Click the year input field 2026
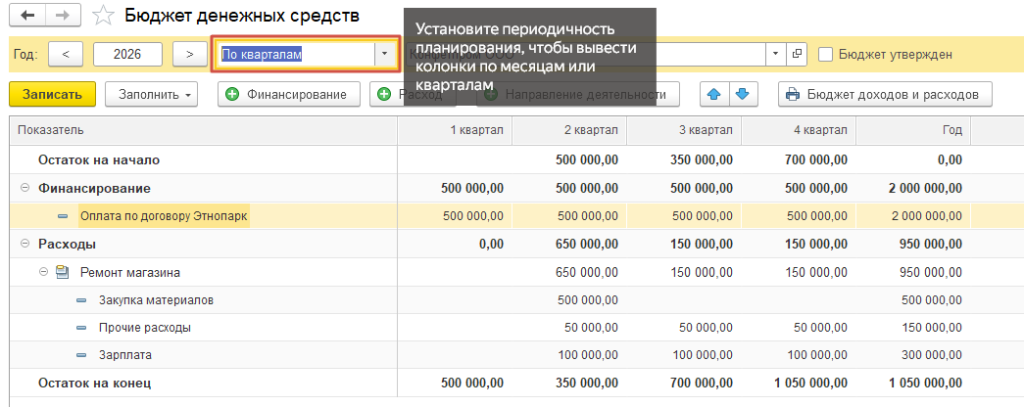 [128, 54]
